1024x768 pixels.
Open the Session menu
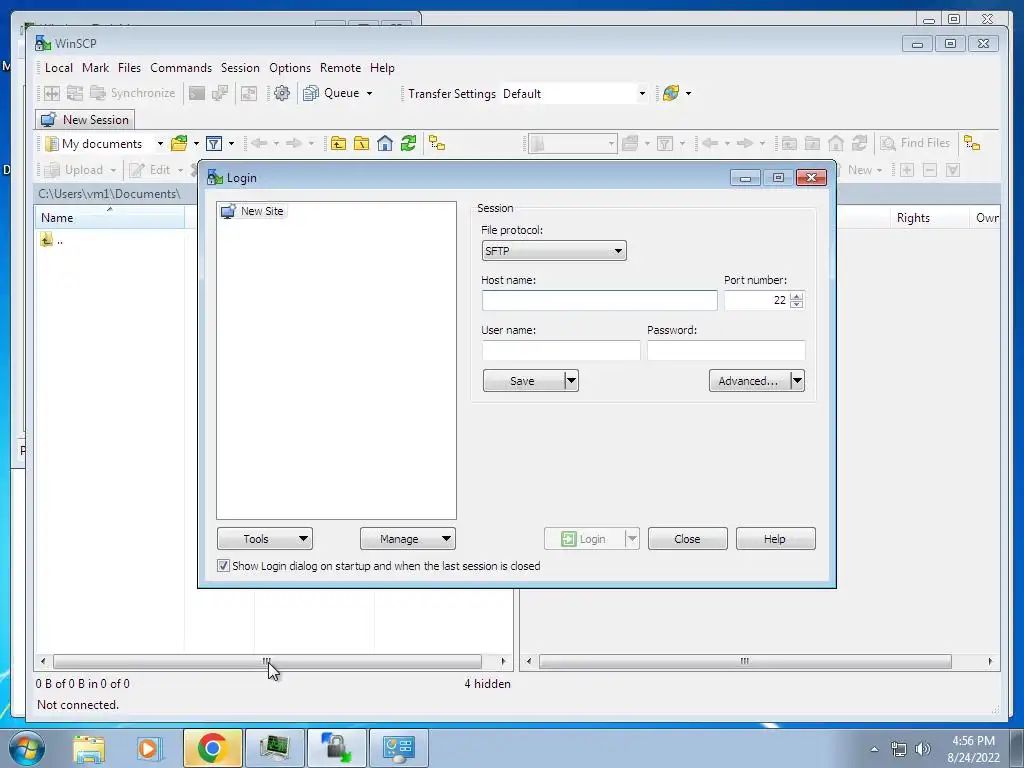(x=240, y=67)
